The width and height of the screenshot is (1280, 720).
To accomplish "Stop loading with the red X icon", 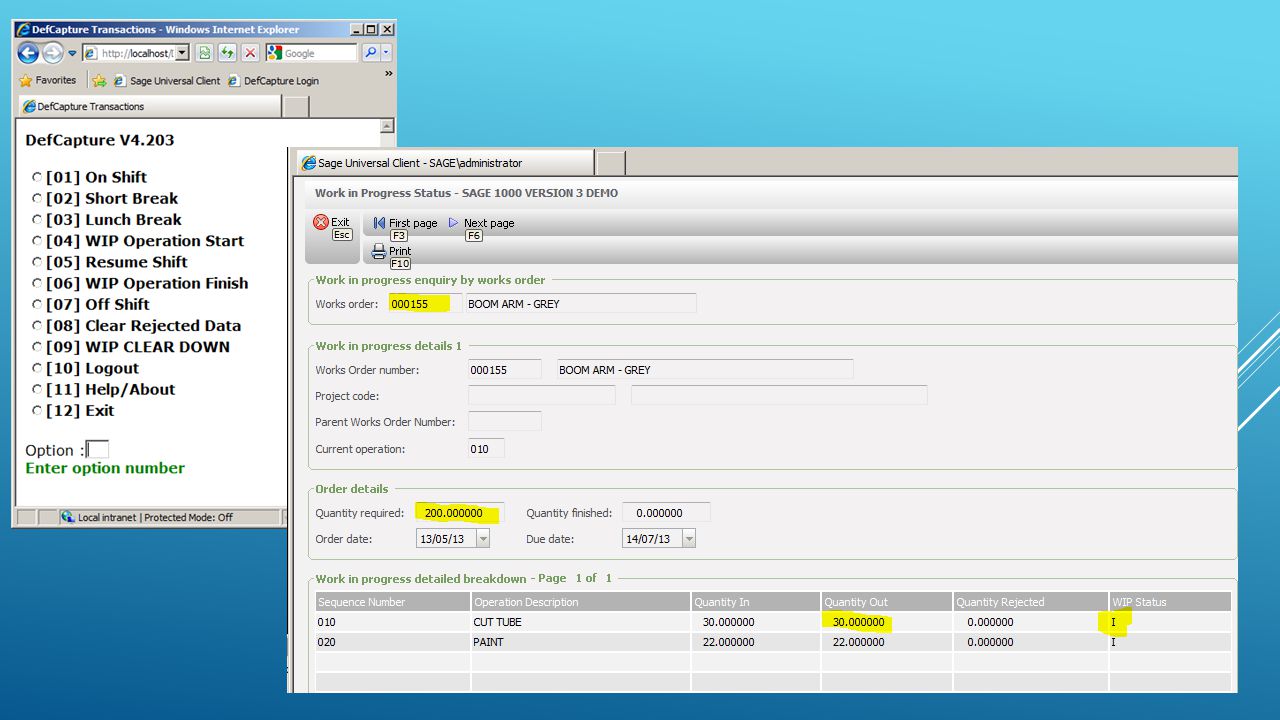I will click(250, 53).
